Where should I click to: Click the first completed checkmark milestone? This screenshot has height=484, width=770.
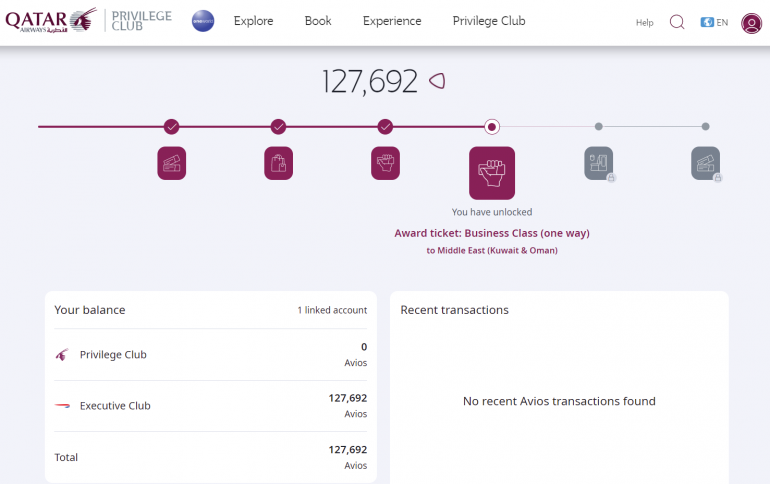[172, 127]
